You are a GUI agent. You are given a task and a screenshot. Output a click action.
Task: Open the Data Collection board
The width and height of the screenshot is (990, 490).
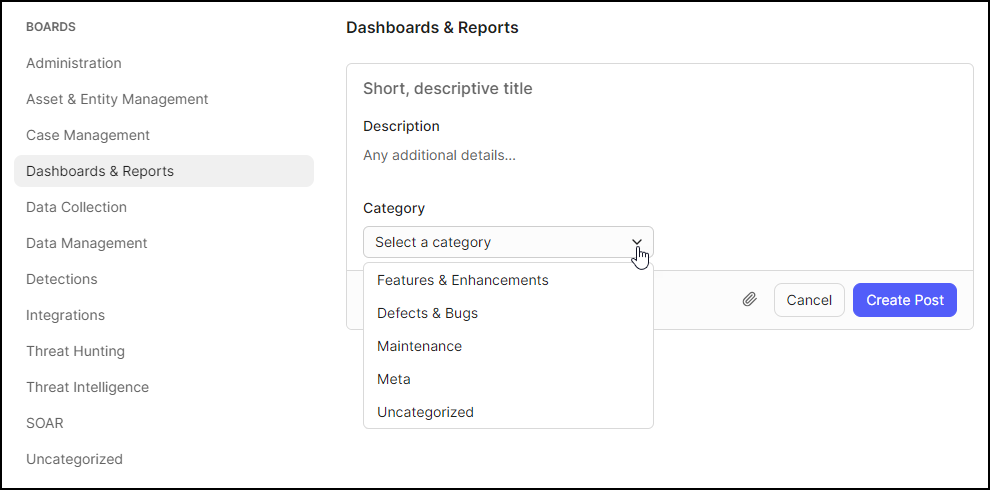pyautogui.click(x=76, y=207)
